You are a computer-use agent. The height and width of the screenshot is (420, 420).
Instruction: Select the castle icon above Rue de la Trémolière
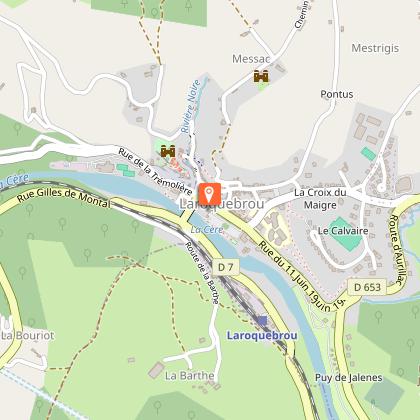point(168,151)
